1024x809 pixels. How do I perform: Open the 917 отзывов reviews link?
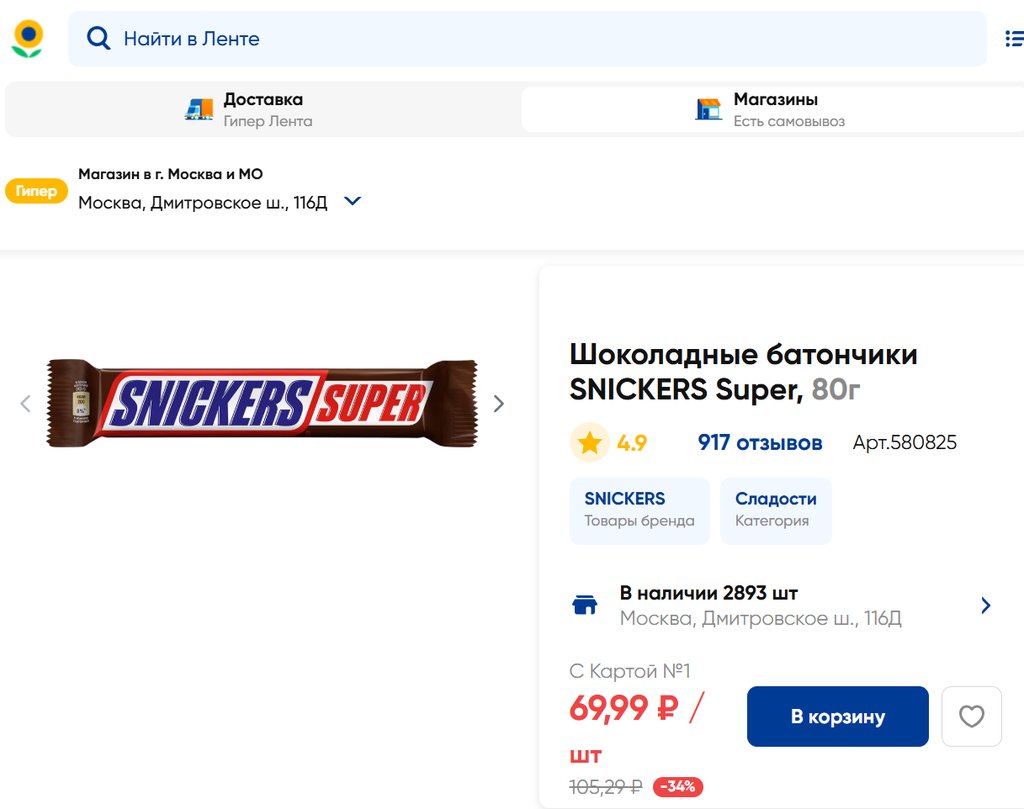pos(760,443)
